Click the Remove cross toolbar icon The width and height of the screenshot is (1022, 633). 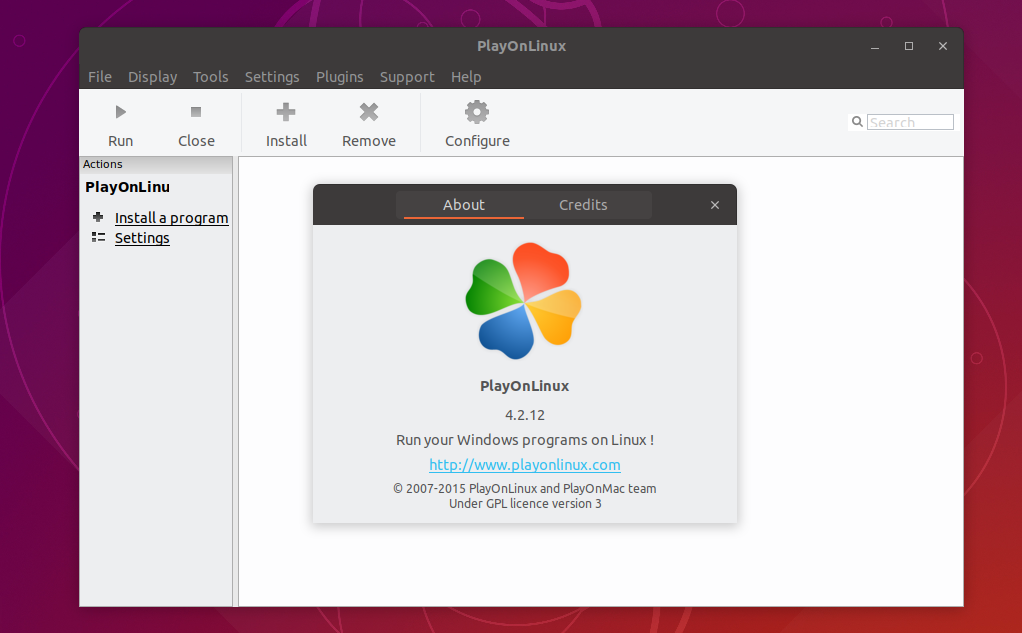[x=369, y=112]
